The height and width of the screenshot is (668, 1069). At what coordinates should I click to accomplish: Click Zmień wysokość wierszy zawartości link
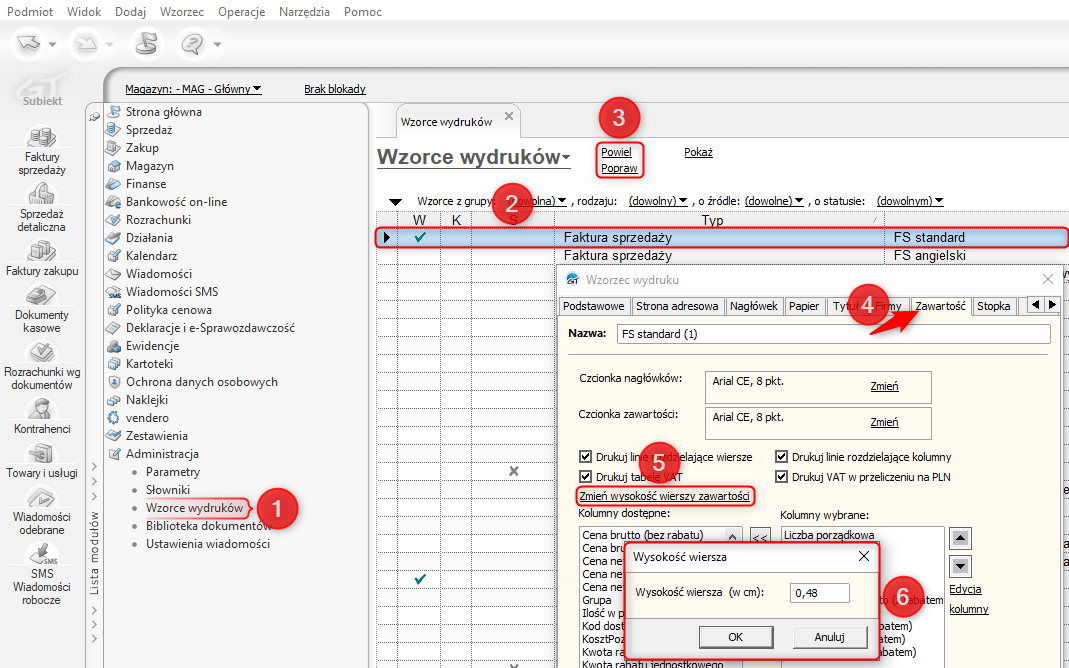[665, 496]
